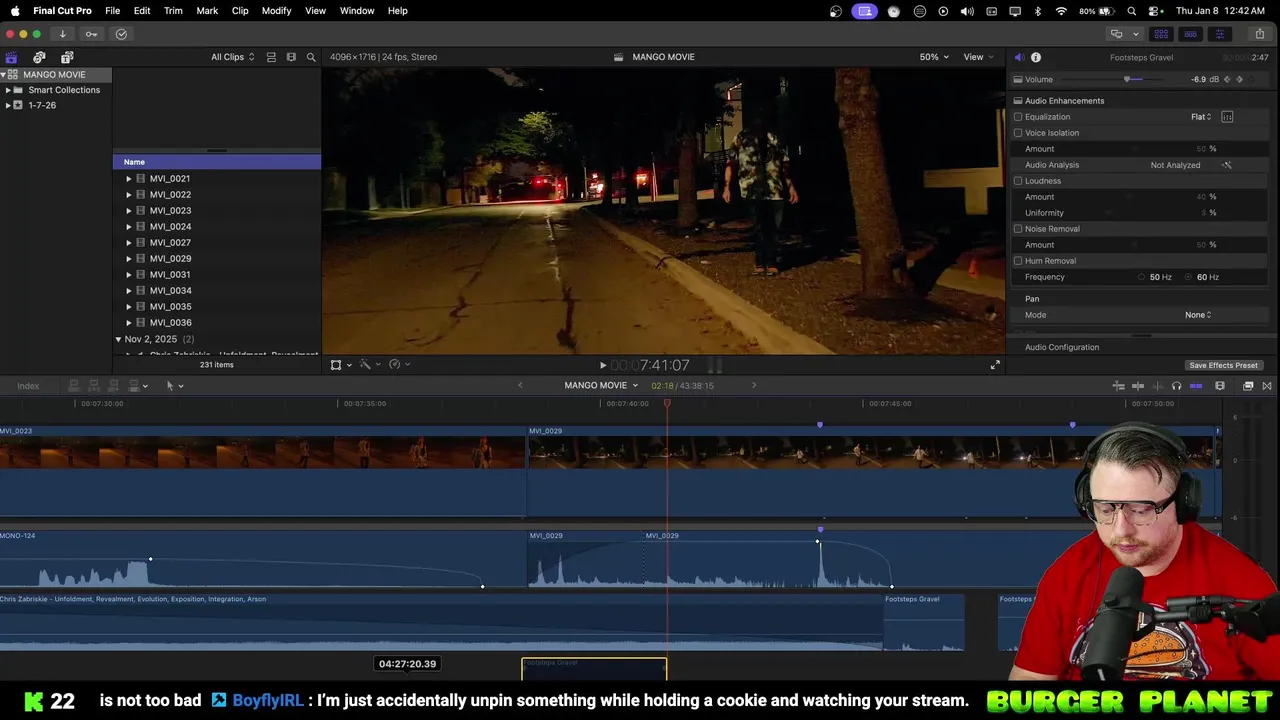Show Background Tasks checkmark button

pyautogui.click(x=121, y=34)
